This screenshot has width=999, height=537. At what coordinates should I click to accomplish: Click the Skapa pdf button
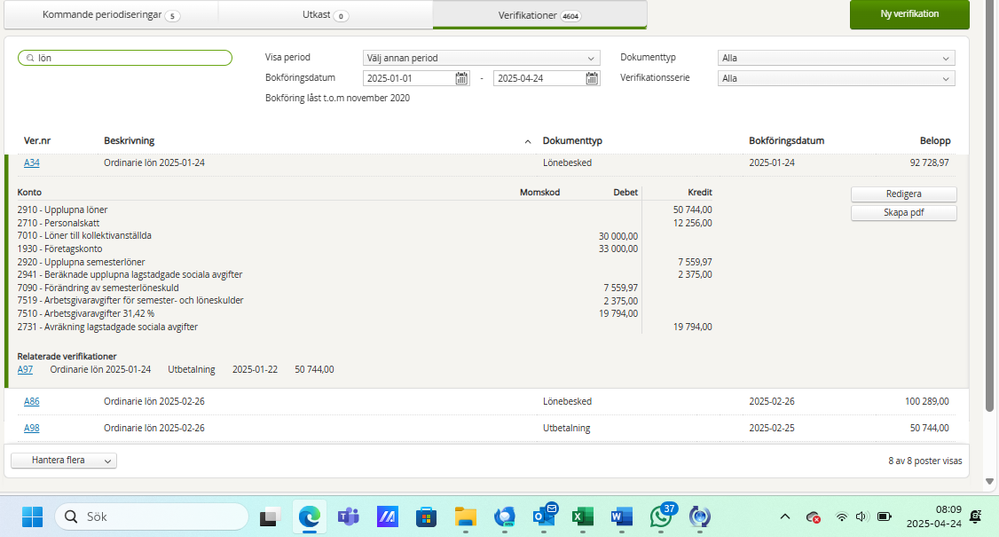click(903, 213)
